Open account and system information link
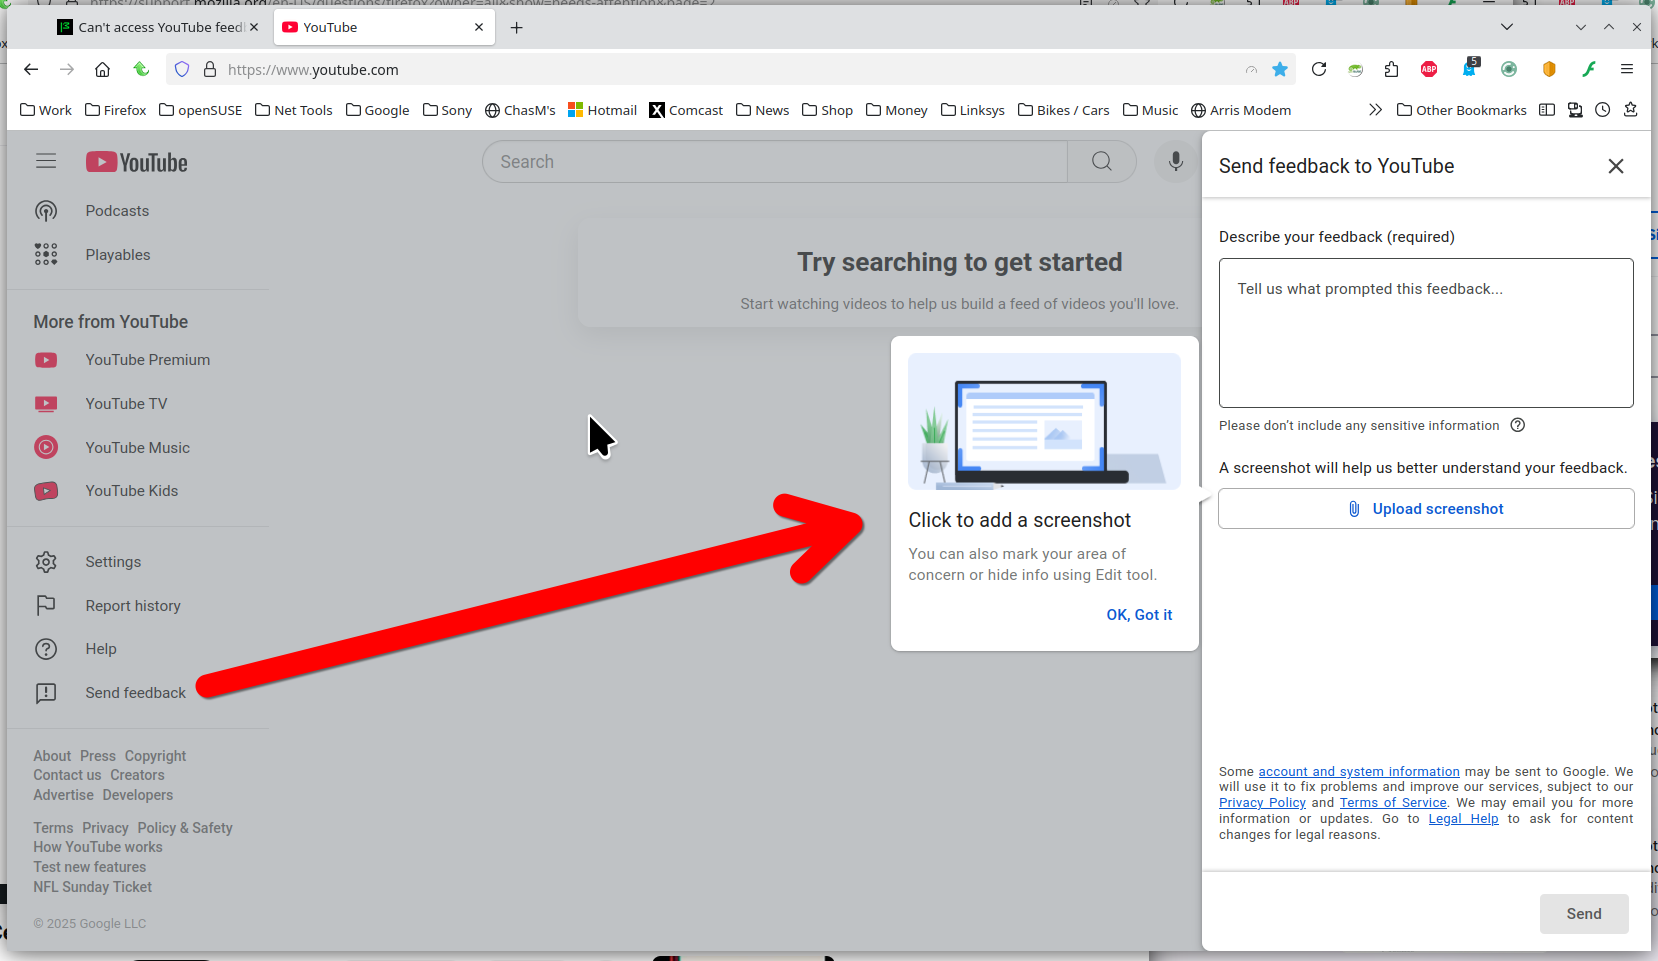Viewport: 1658px width, 961px height. click(1359, 772)
